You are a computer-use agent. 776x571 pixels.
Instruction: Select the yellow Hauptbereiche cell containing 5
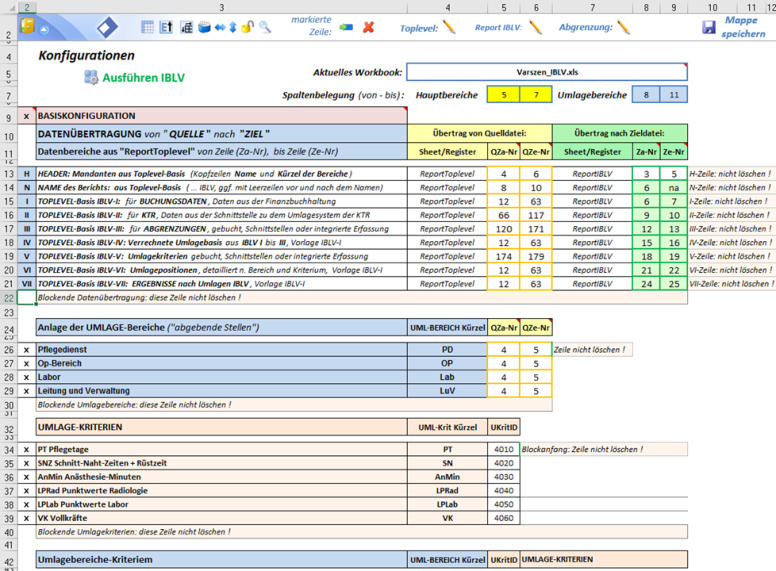coord(504,96)
